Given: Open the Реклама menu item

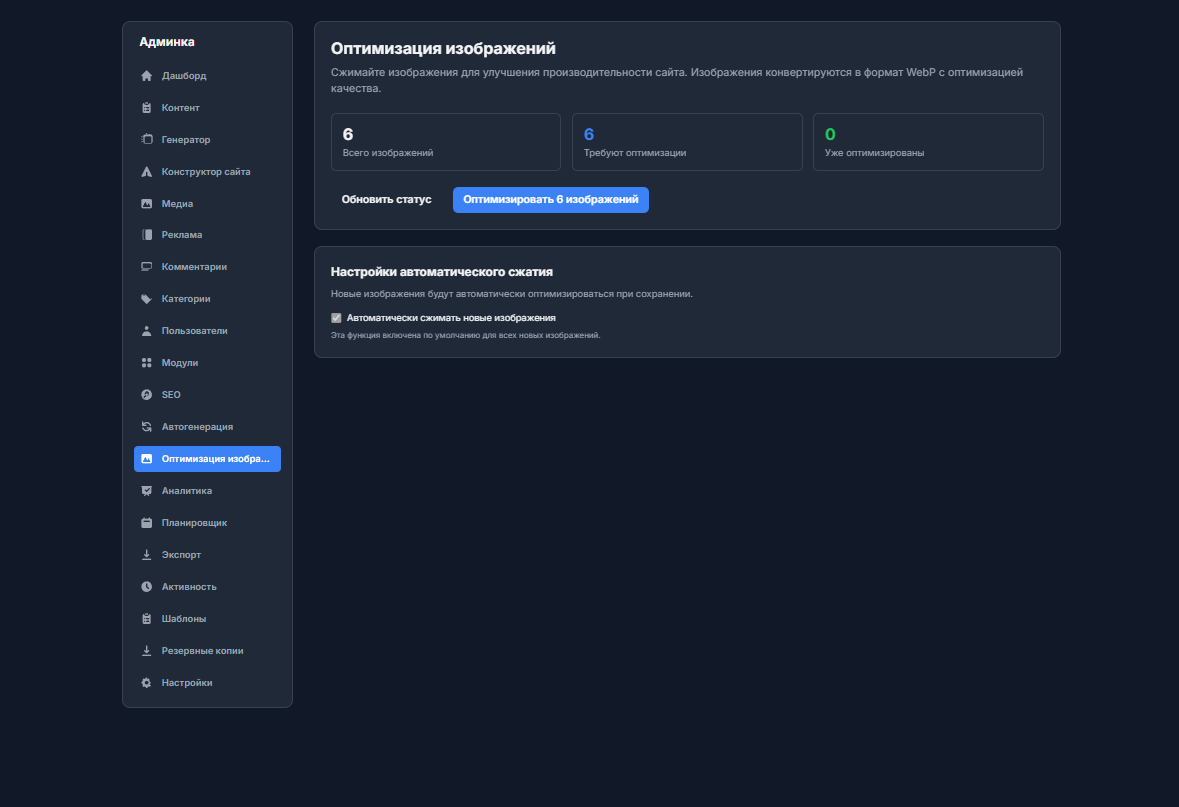Looking at the screenshot, I should point(181,235).
